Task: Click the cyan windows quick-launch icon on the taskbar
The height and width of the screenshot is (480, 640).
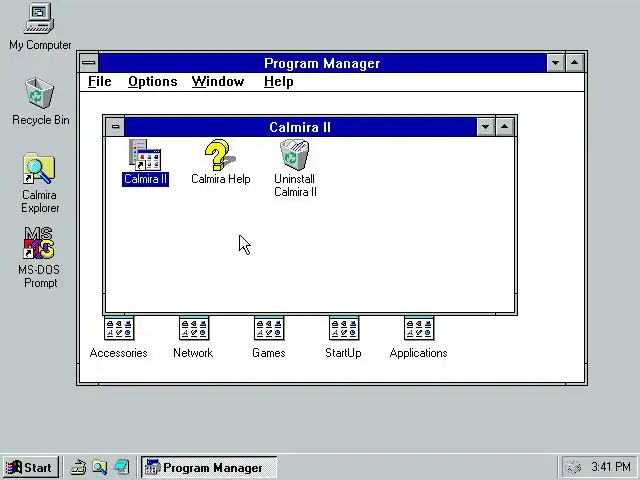Action: click(122, 467)
